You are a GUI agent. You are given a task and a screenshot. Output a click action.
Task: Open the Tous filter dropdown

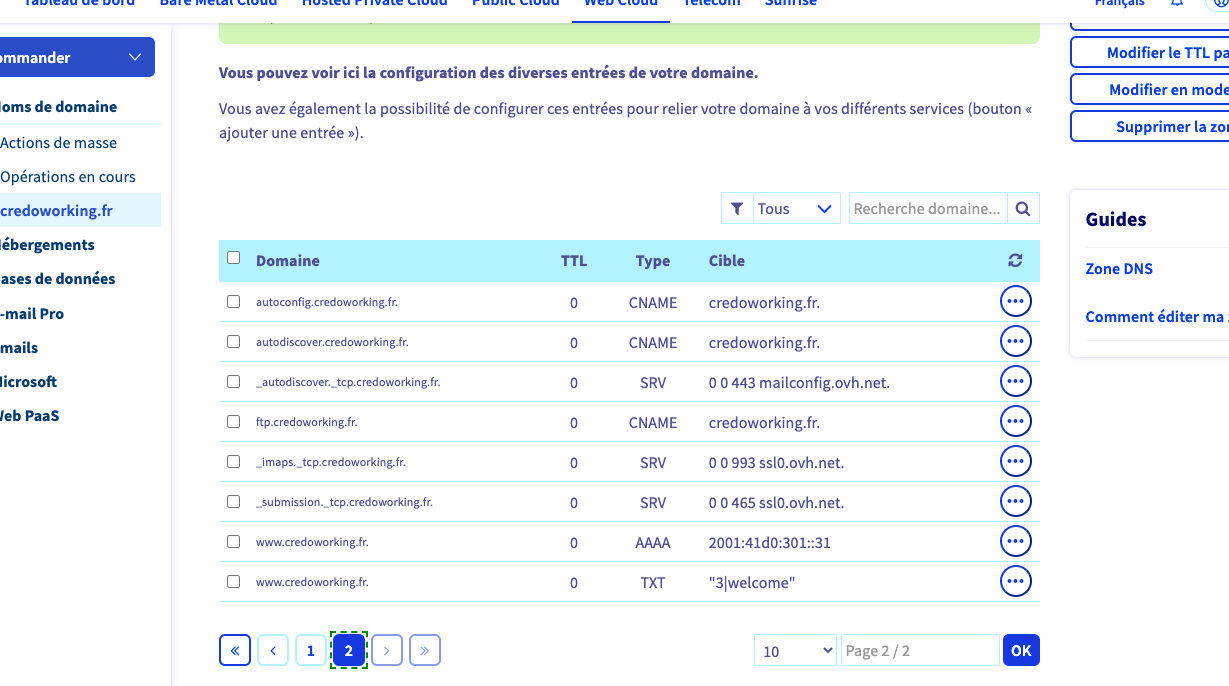[796, 209]
